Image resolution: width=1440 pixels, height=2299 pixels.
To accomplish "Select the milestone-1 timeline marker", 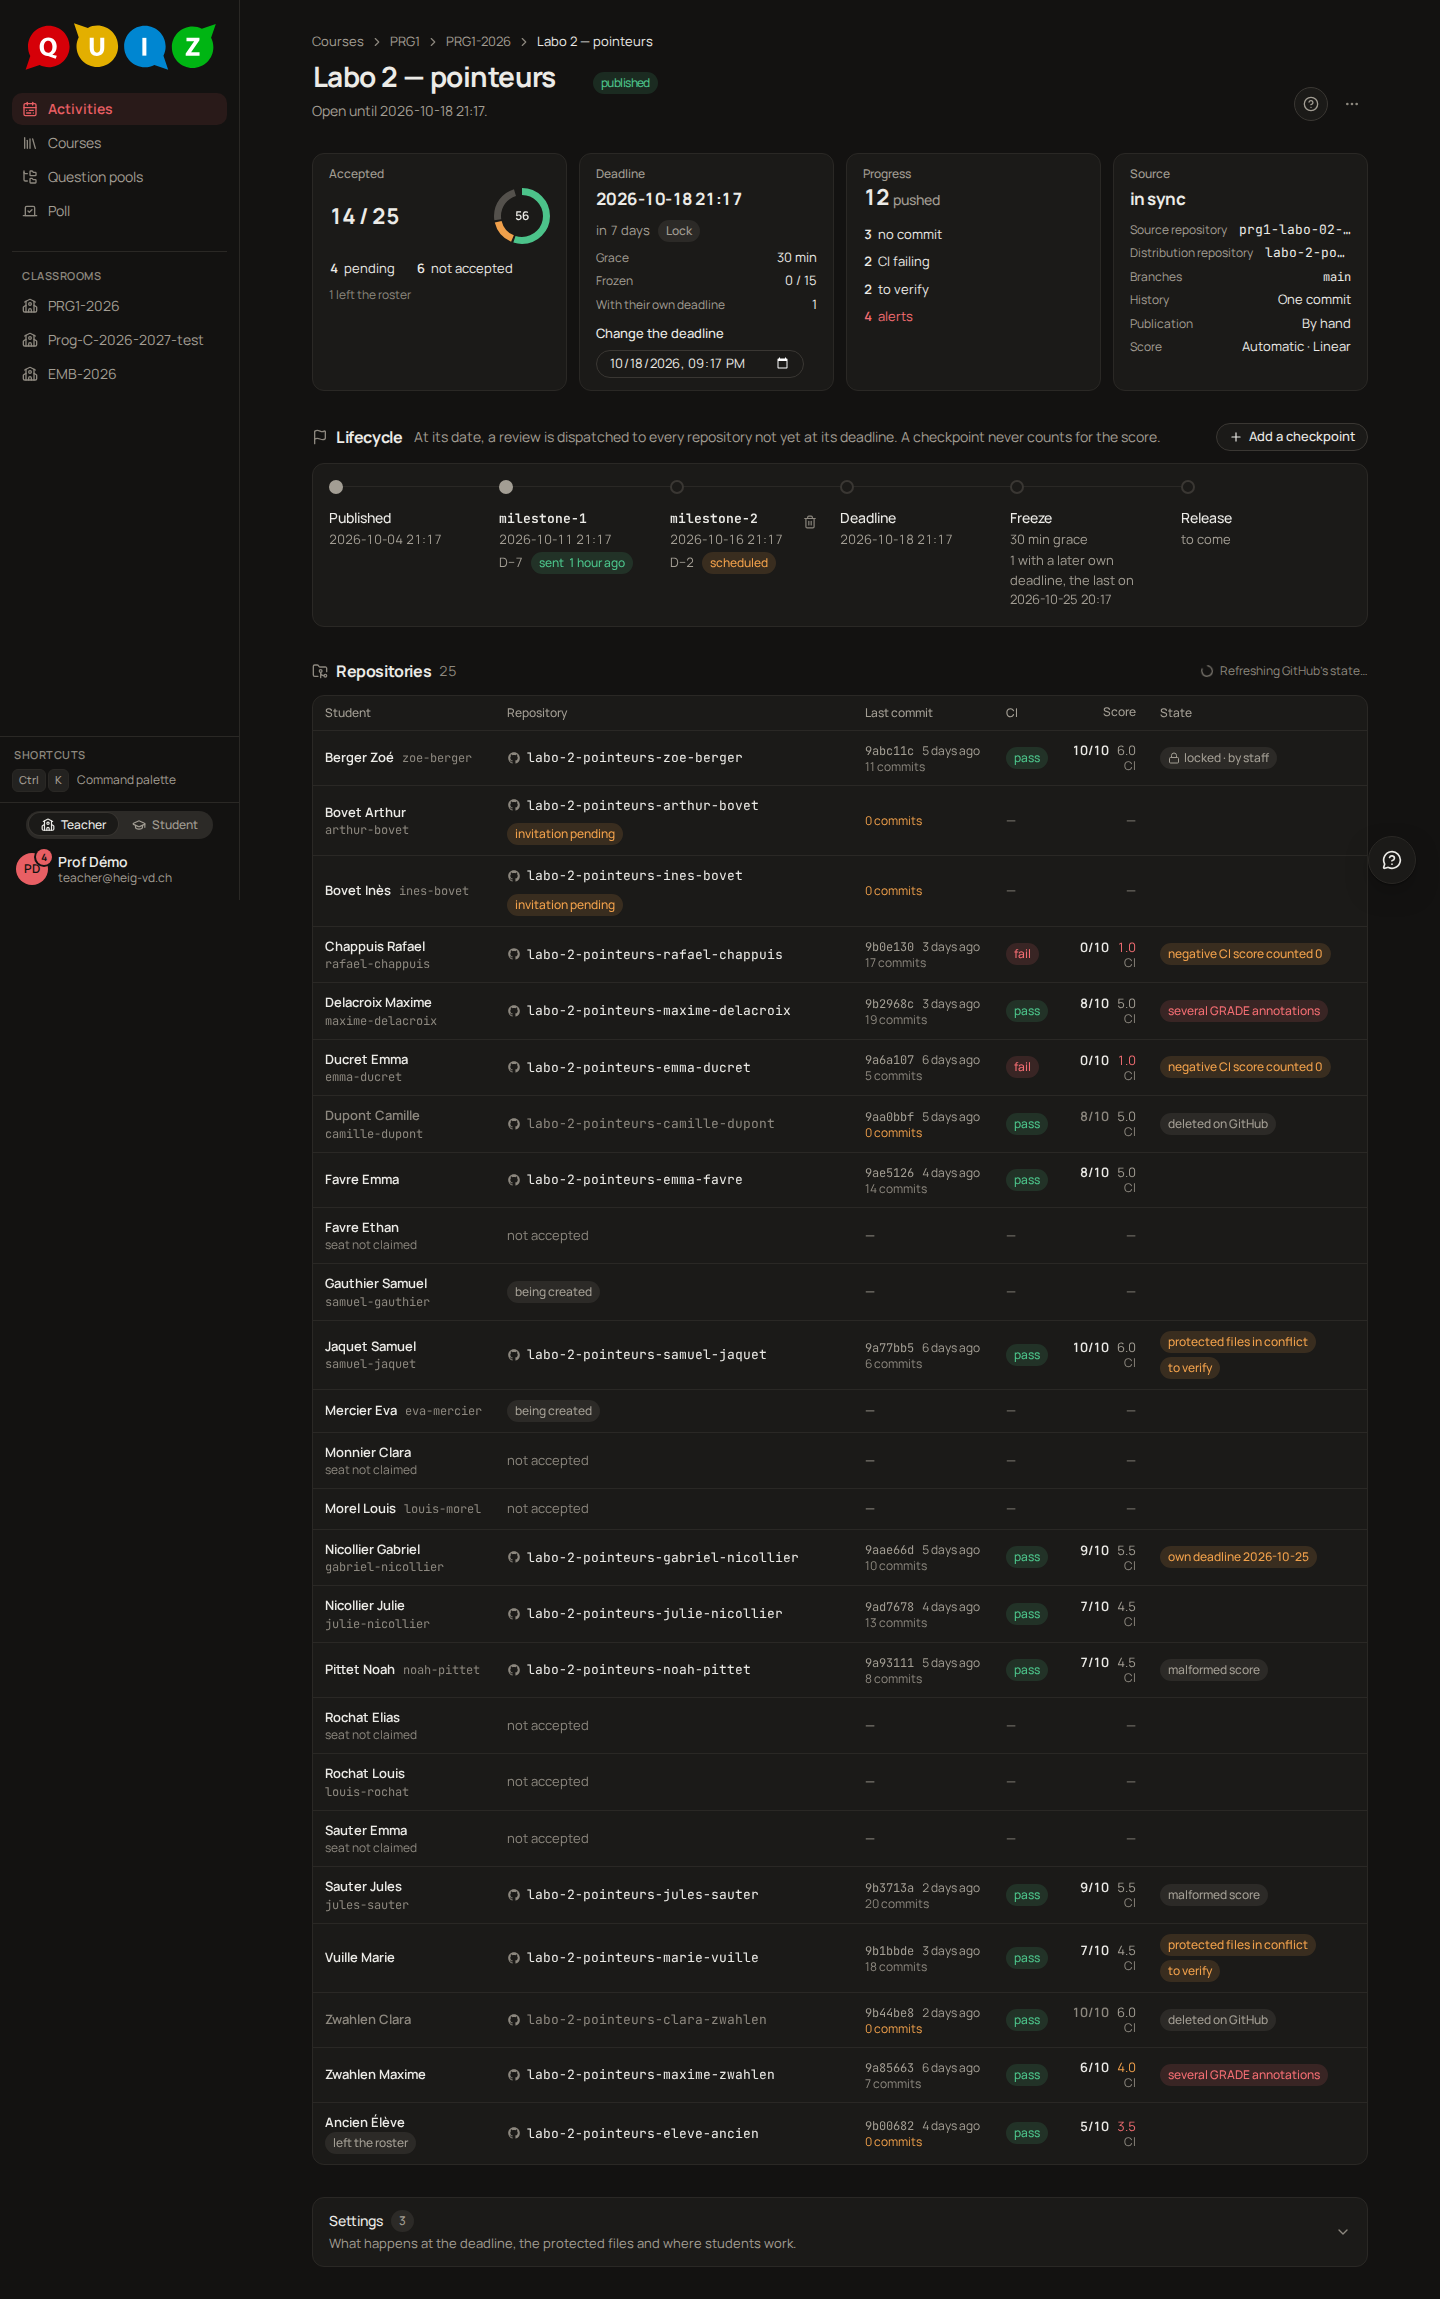I will click(506, 487).
